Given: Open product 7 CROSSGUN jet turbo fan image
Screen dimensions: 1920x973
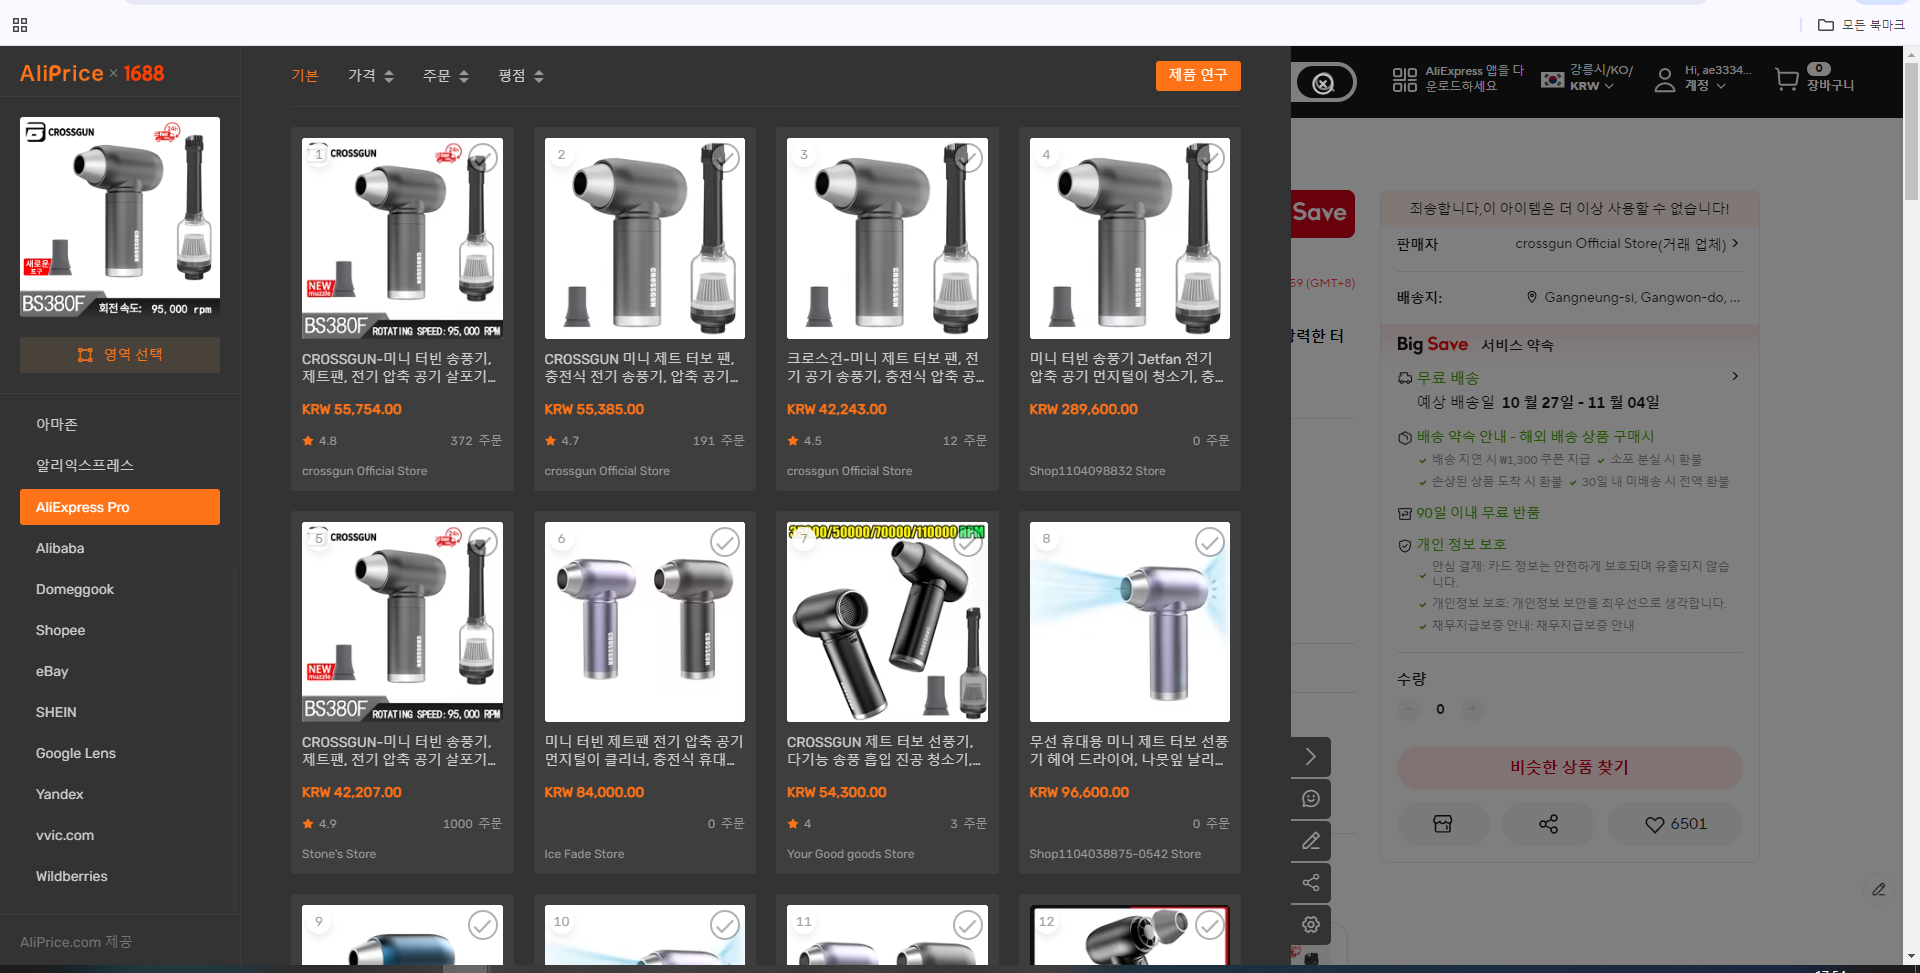Looking at the screenshot, I should [887, 622].
